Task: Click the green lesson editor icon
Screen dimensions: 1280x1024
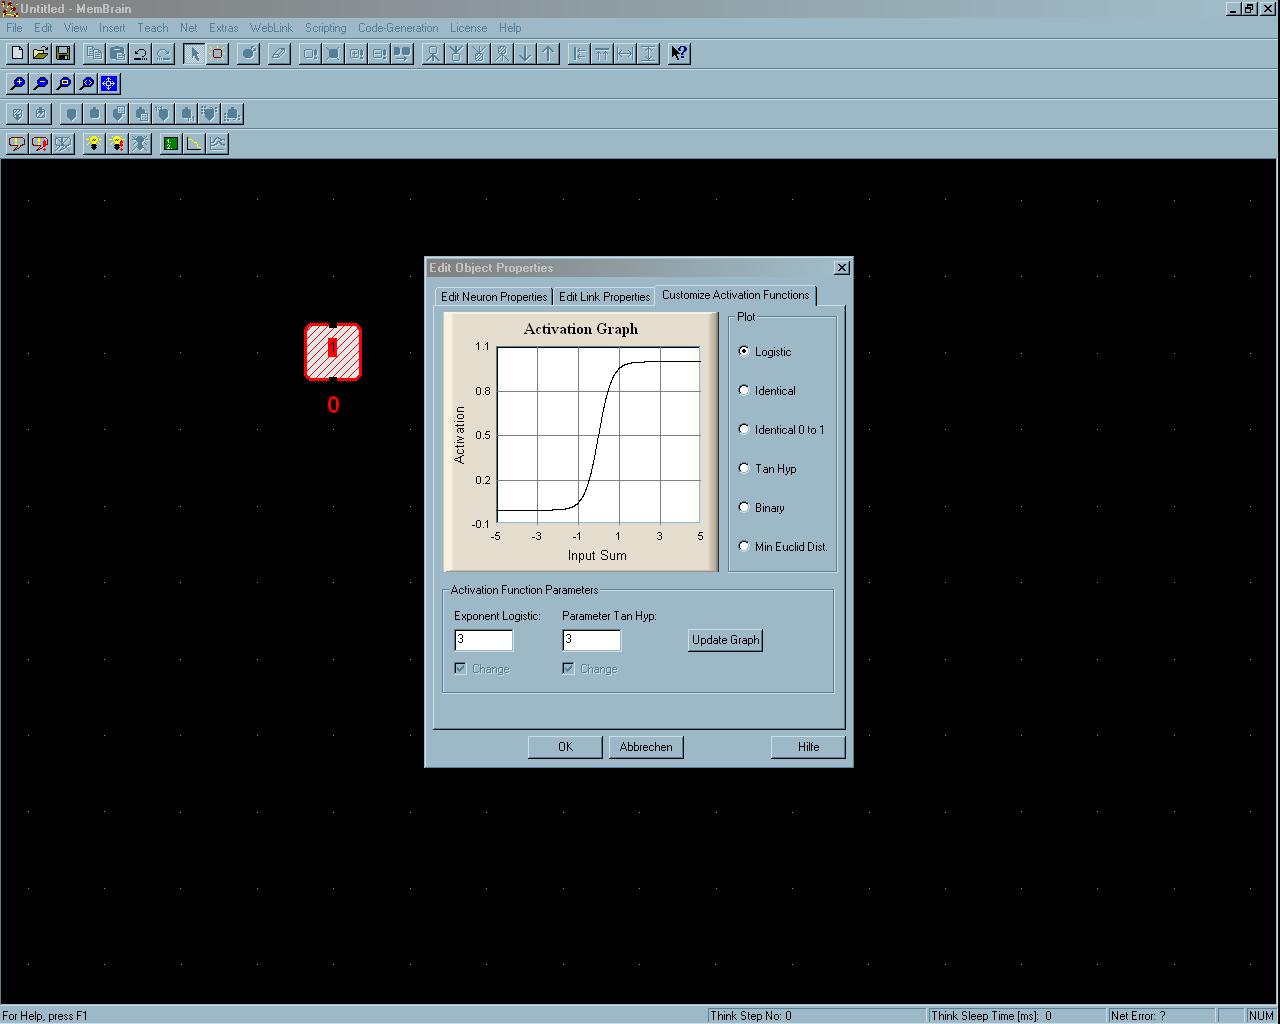Action: [171, 144]
